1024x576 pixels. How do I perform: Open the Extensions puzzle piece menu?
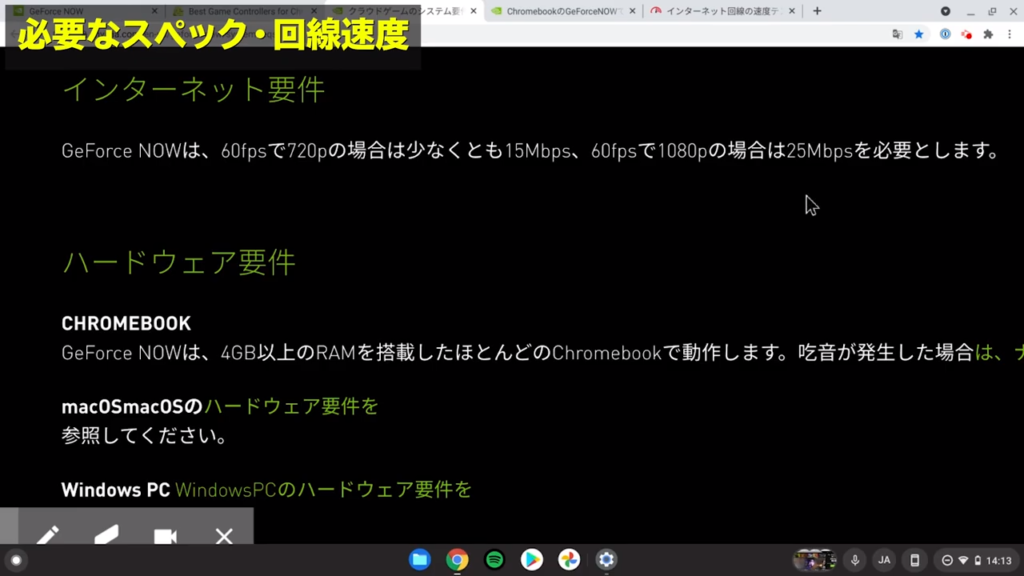coord(988,34)
